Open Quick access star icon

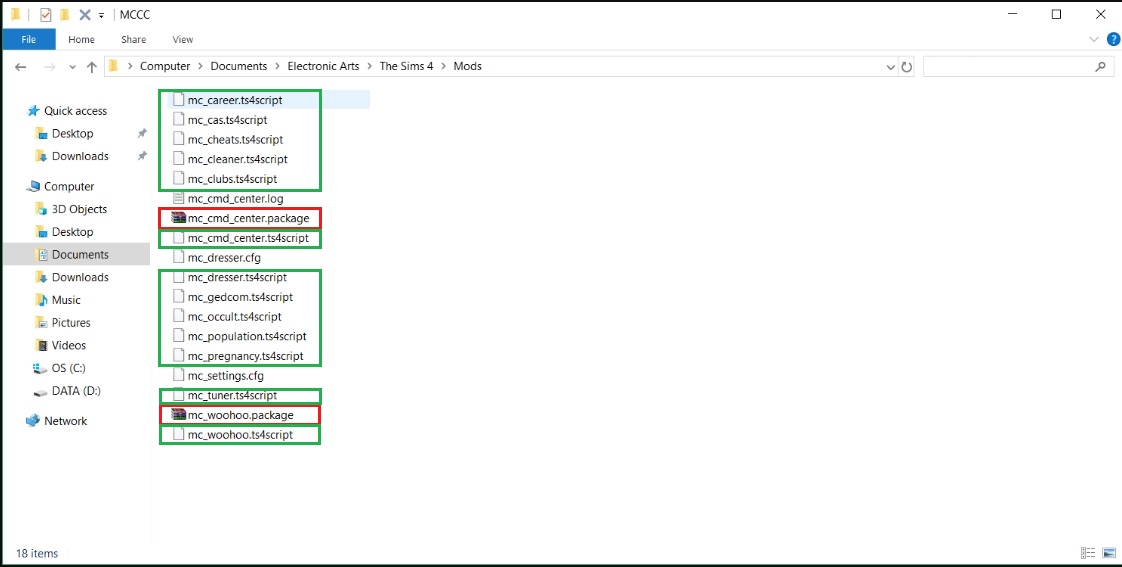33,111
